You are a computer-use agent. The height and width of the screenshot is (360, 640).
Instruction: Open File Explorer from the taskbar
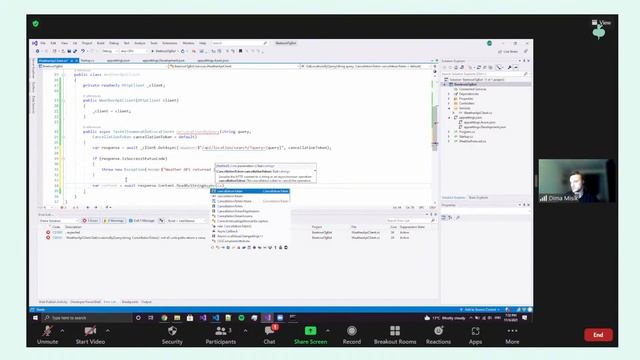[177, 318]
